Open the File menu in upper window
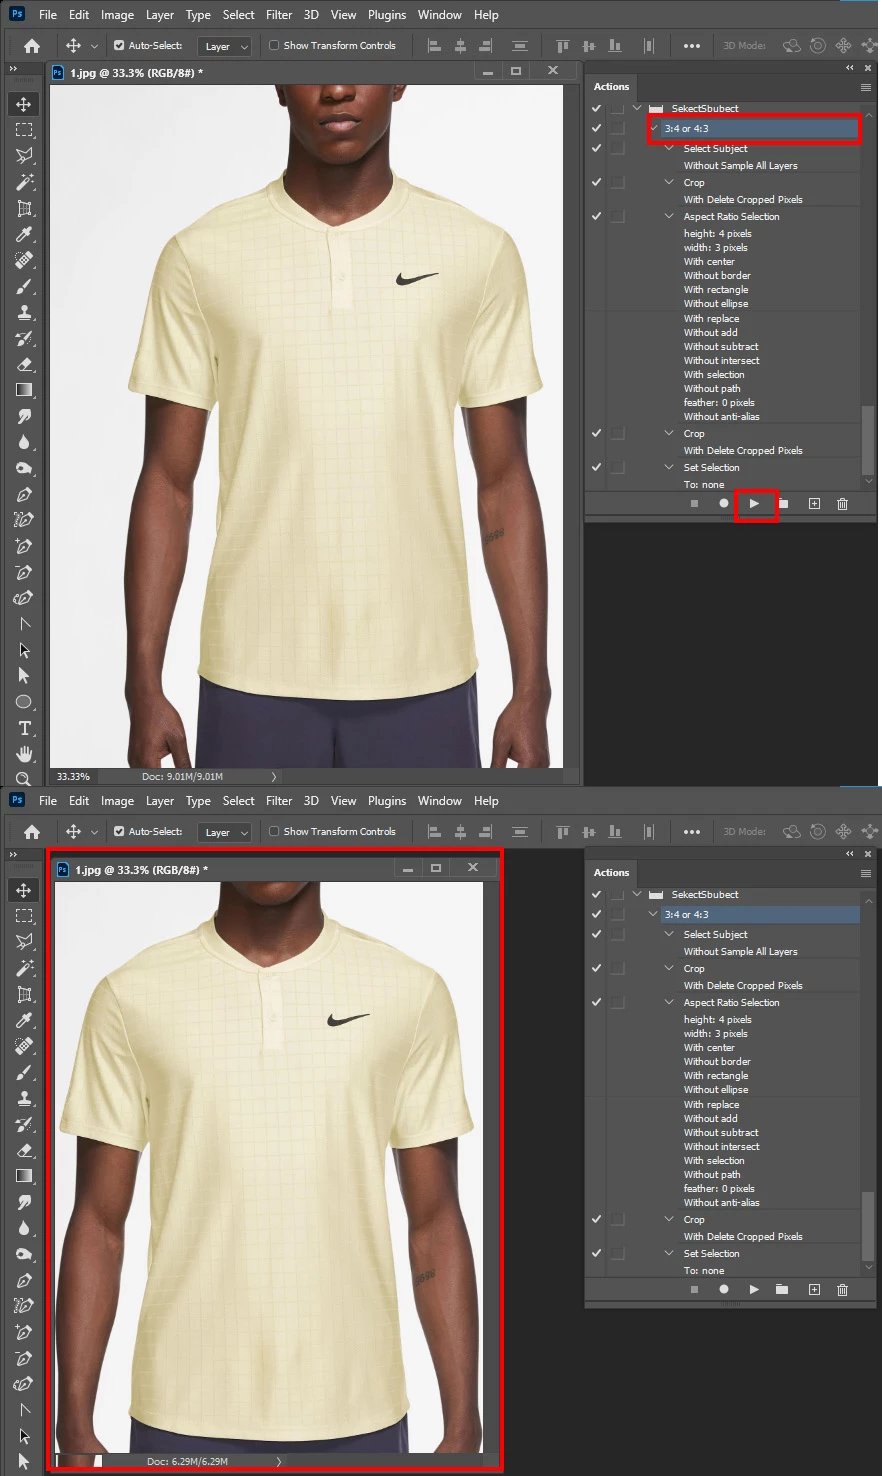882x1476 pixels. [48, 15]
